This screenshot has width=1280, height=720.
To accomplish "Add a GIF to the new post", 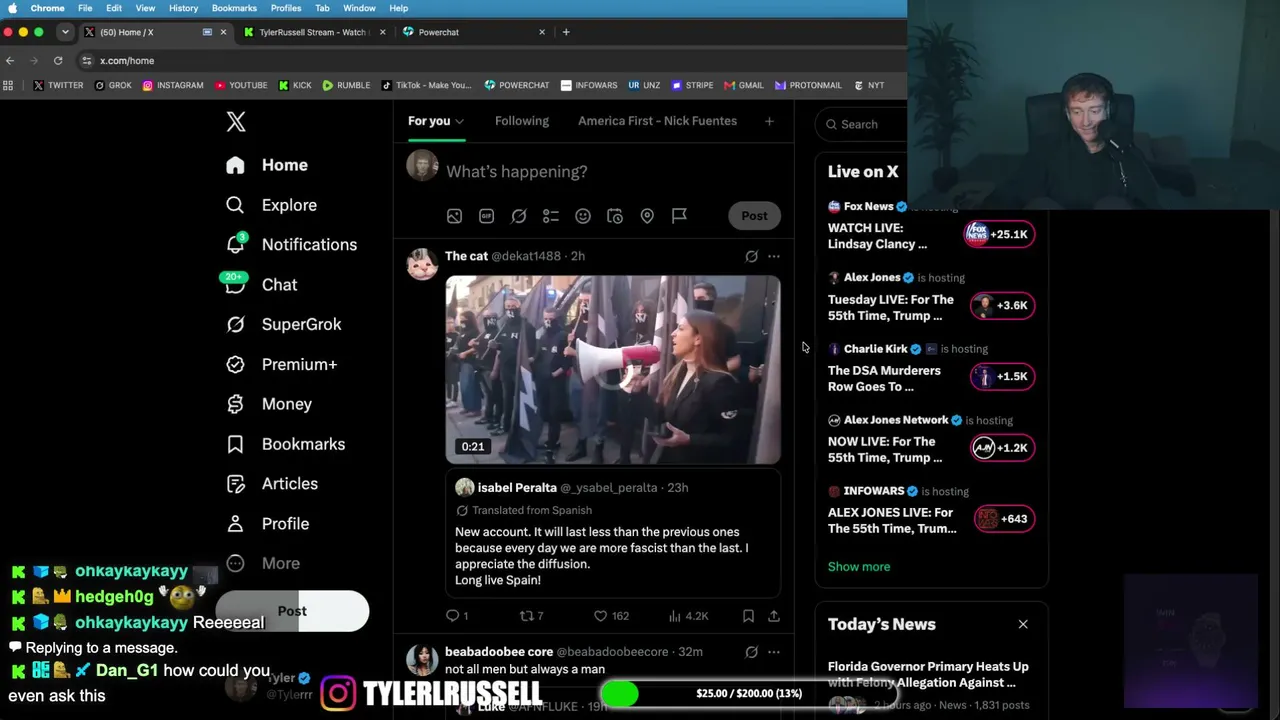I will click(487, 216).
